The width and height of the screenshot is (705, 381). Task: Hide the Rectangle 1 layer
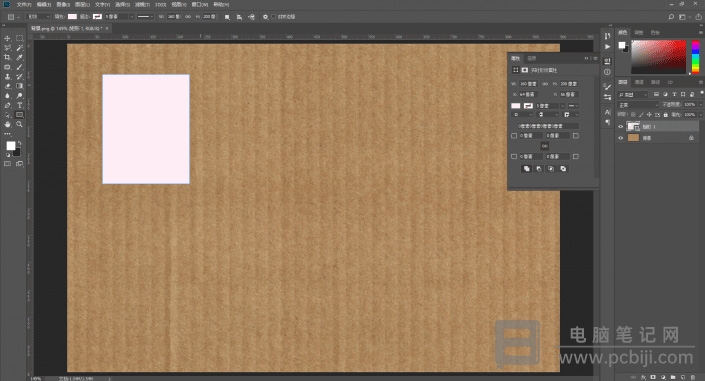[x=621, y=127]
